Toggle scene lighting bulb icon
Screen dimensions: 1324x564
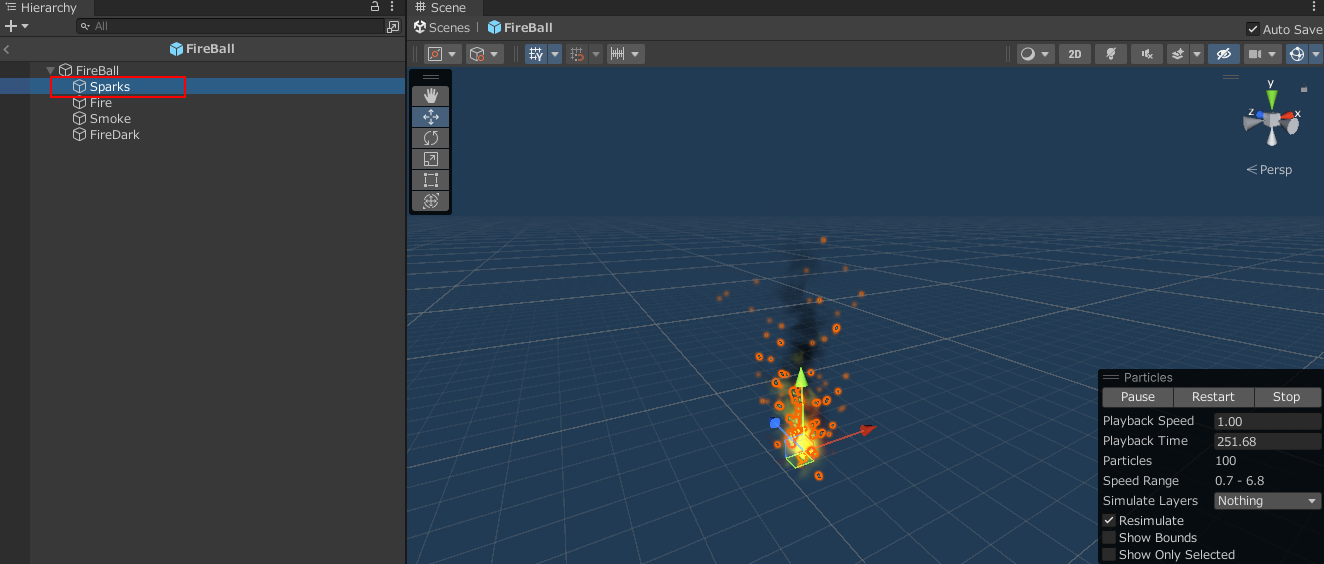1111,54
